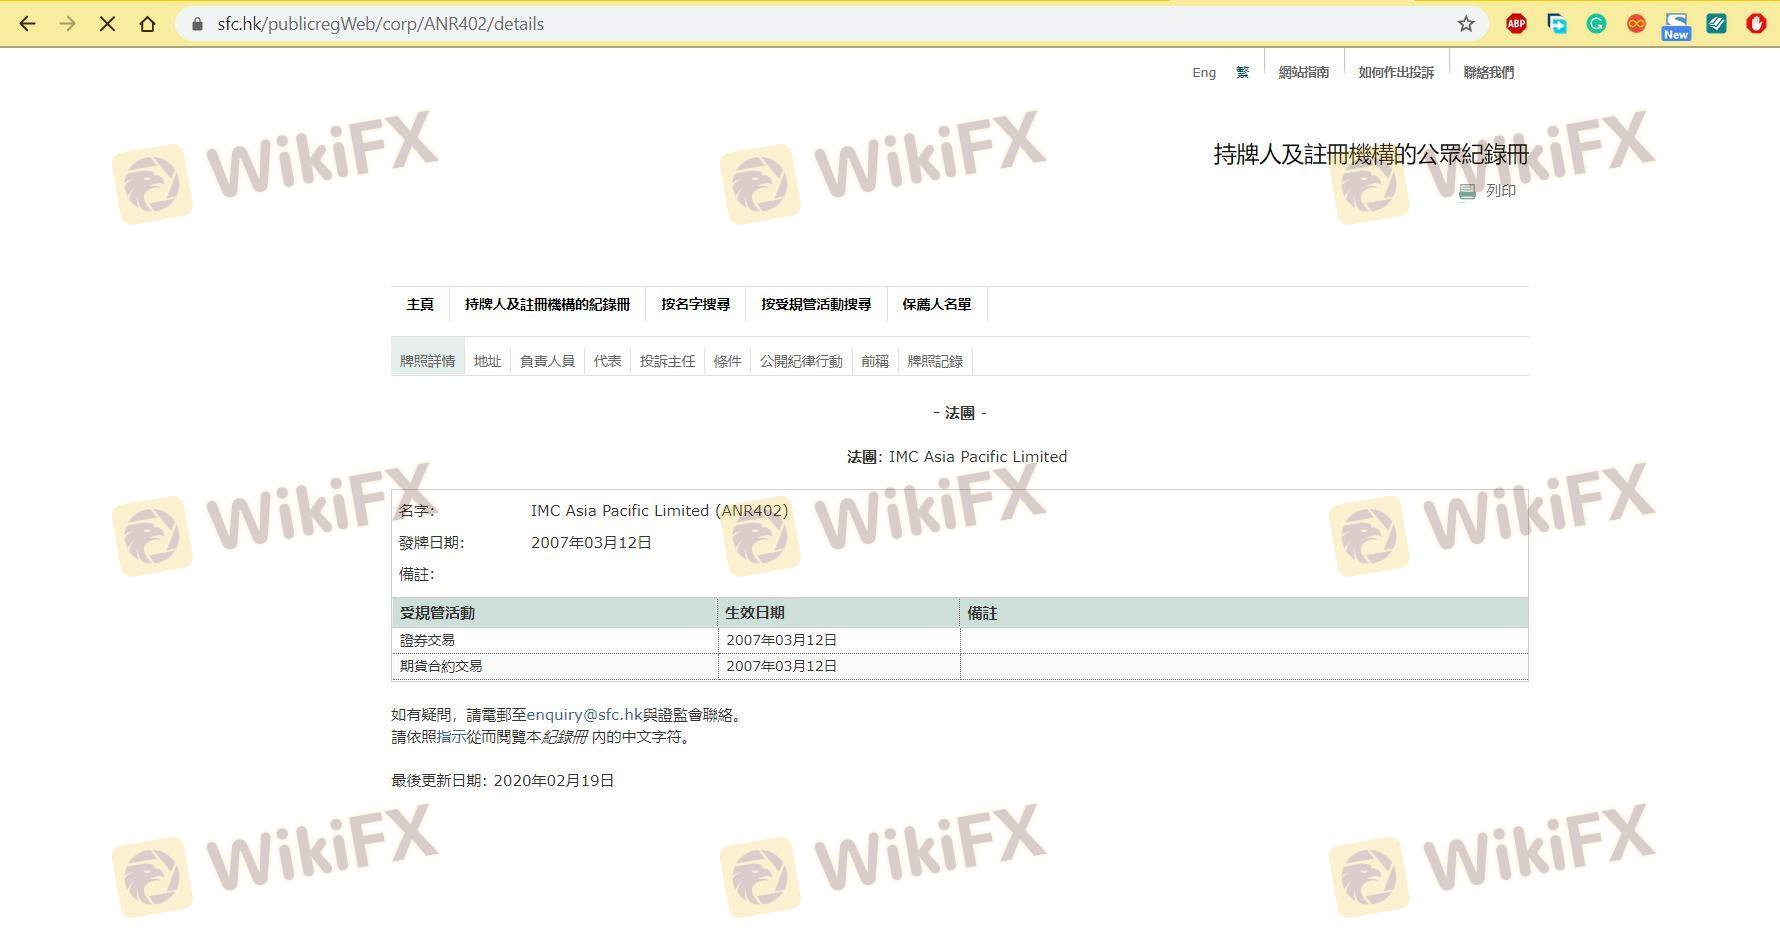
Task: Open the 網站指南 site map link
Action: [1303, 73]
